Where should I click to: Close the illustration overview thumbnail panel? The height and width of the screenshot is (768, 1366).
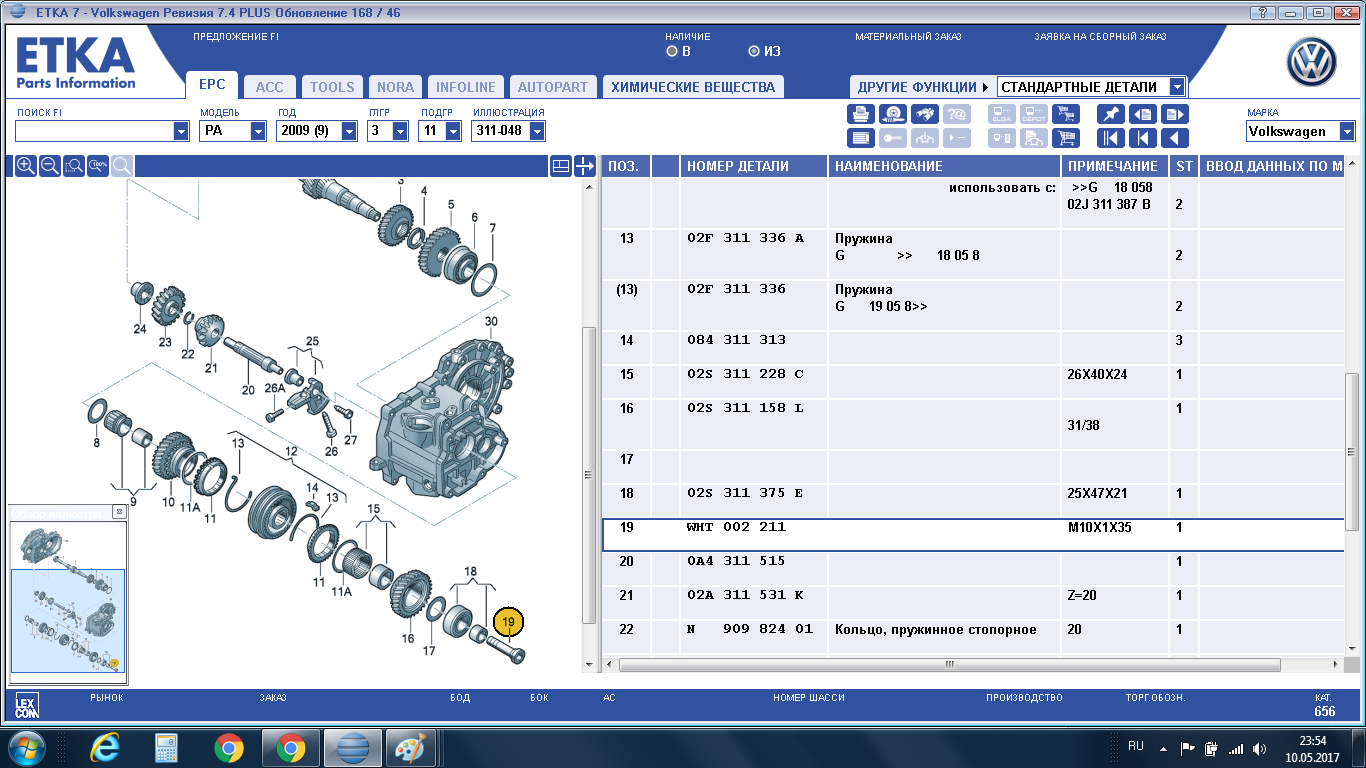pos(118,511)
